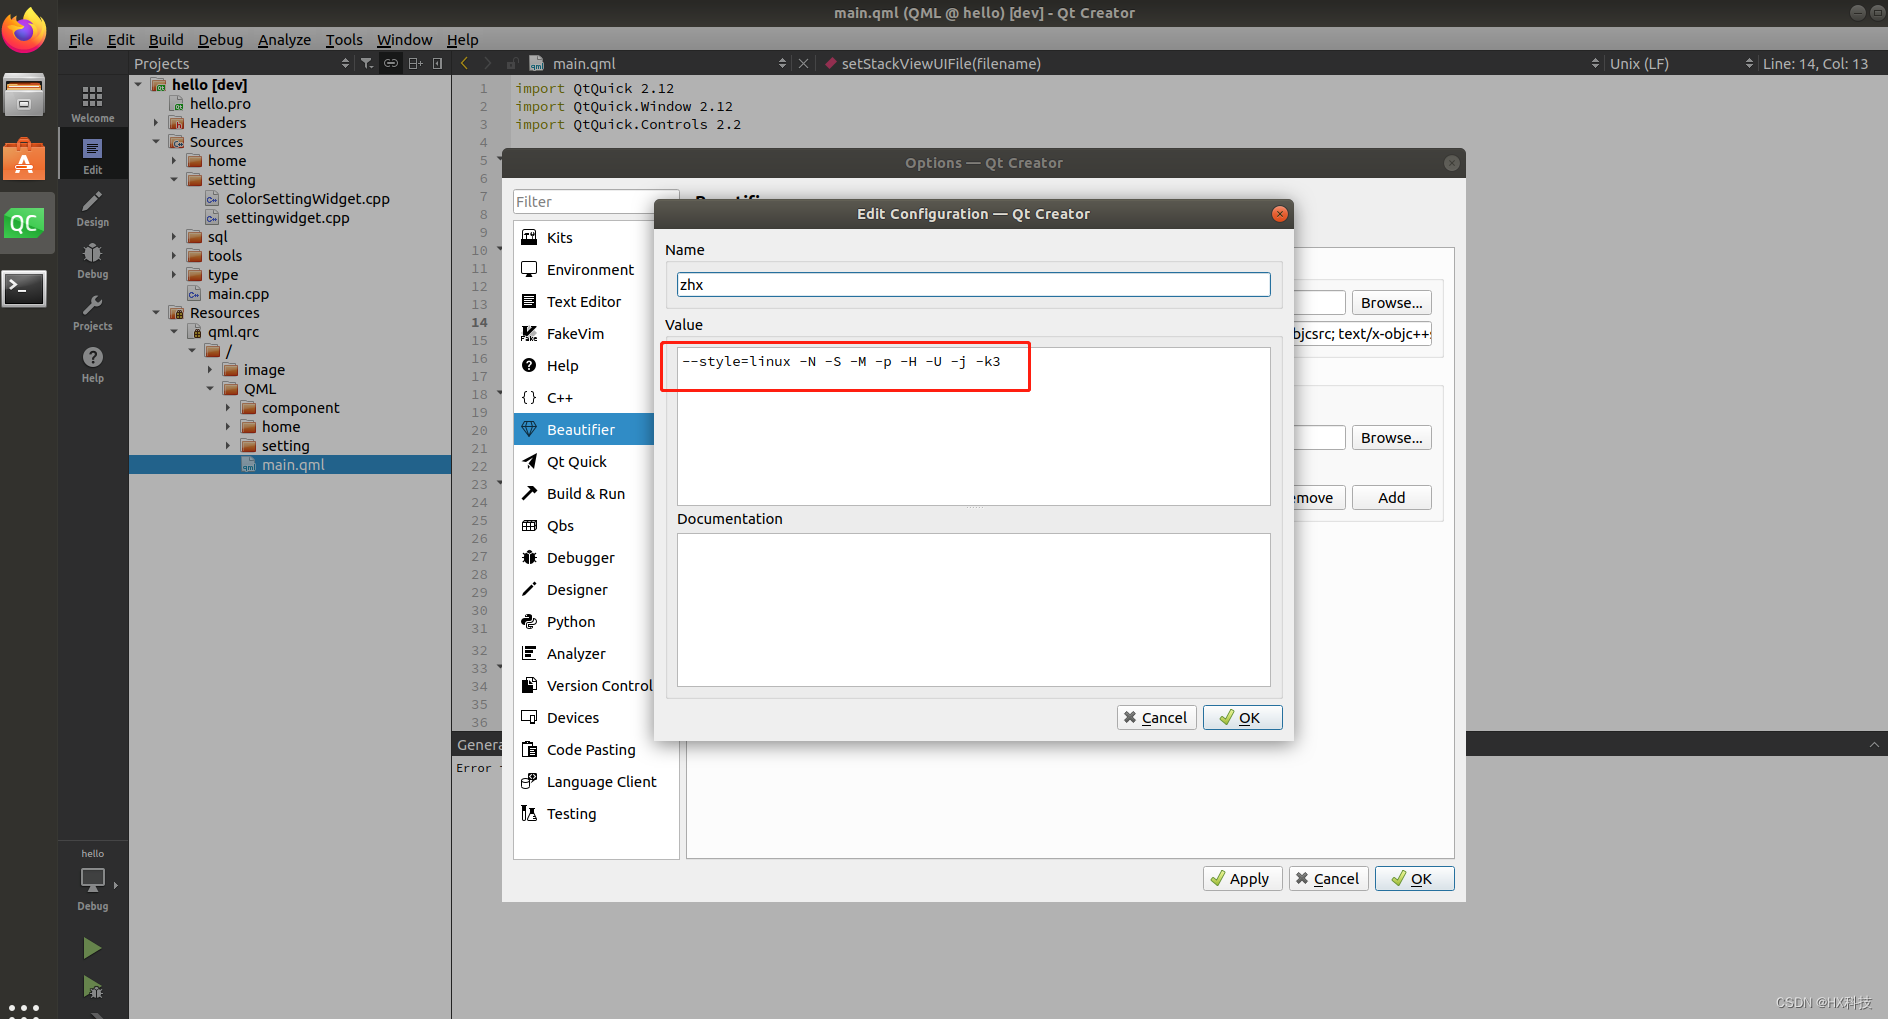Open the Edit menu

coord(121,40)
